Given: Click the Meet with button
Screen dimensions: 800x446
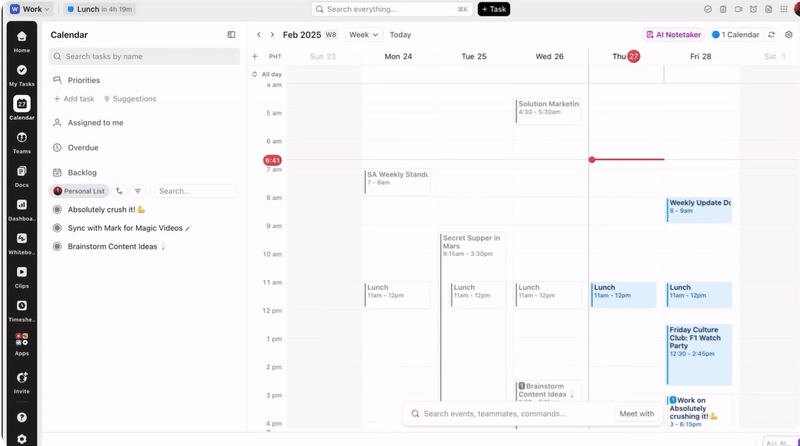Looking at the screenshot, I should pos(636,413).
